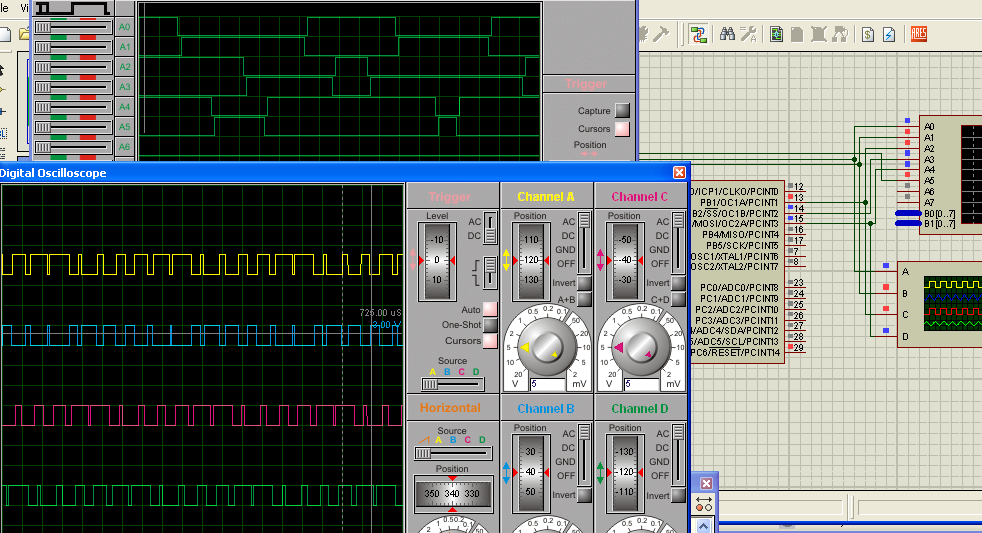The height and width of the screenshot is (533, 982).
Task: Close the small floating panel
Action: pos(706,484)
